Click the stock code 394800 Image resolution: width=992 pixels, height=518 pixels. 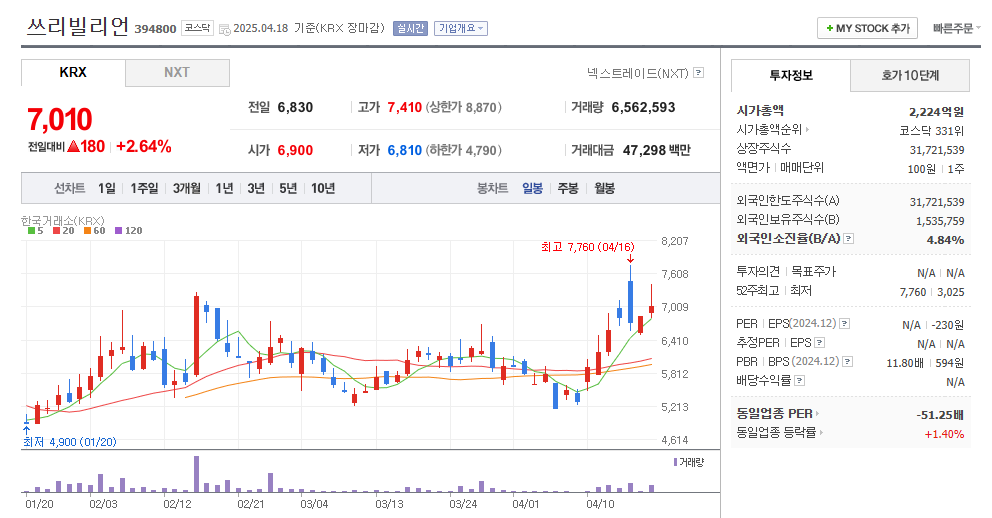(x=155, y=29)
